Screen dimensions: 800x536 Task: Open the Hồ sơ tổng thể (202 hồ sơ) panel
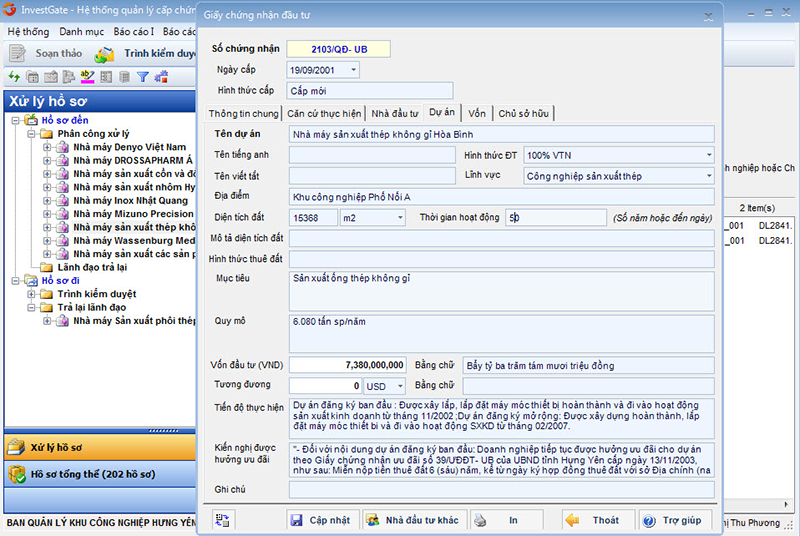click(x=100, y=474)
